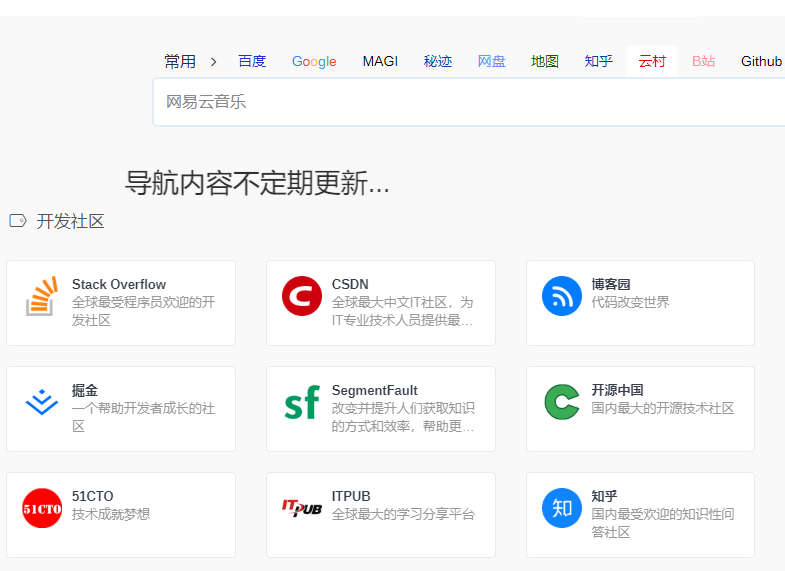Click description 国内最大的开源技术社区
Viewport: 785px width, 571px height.
[662, 408]
